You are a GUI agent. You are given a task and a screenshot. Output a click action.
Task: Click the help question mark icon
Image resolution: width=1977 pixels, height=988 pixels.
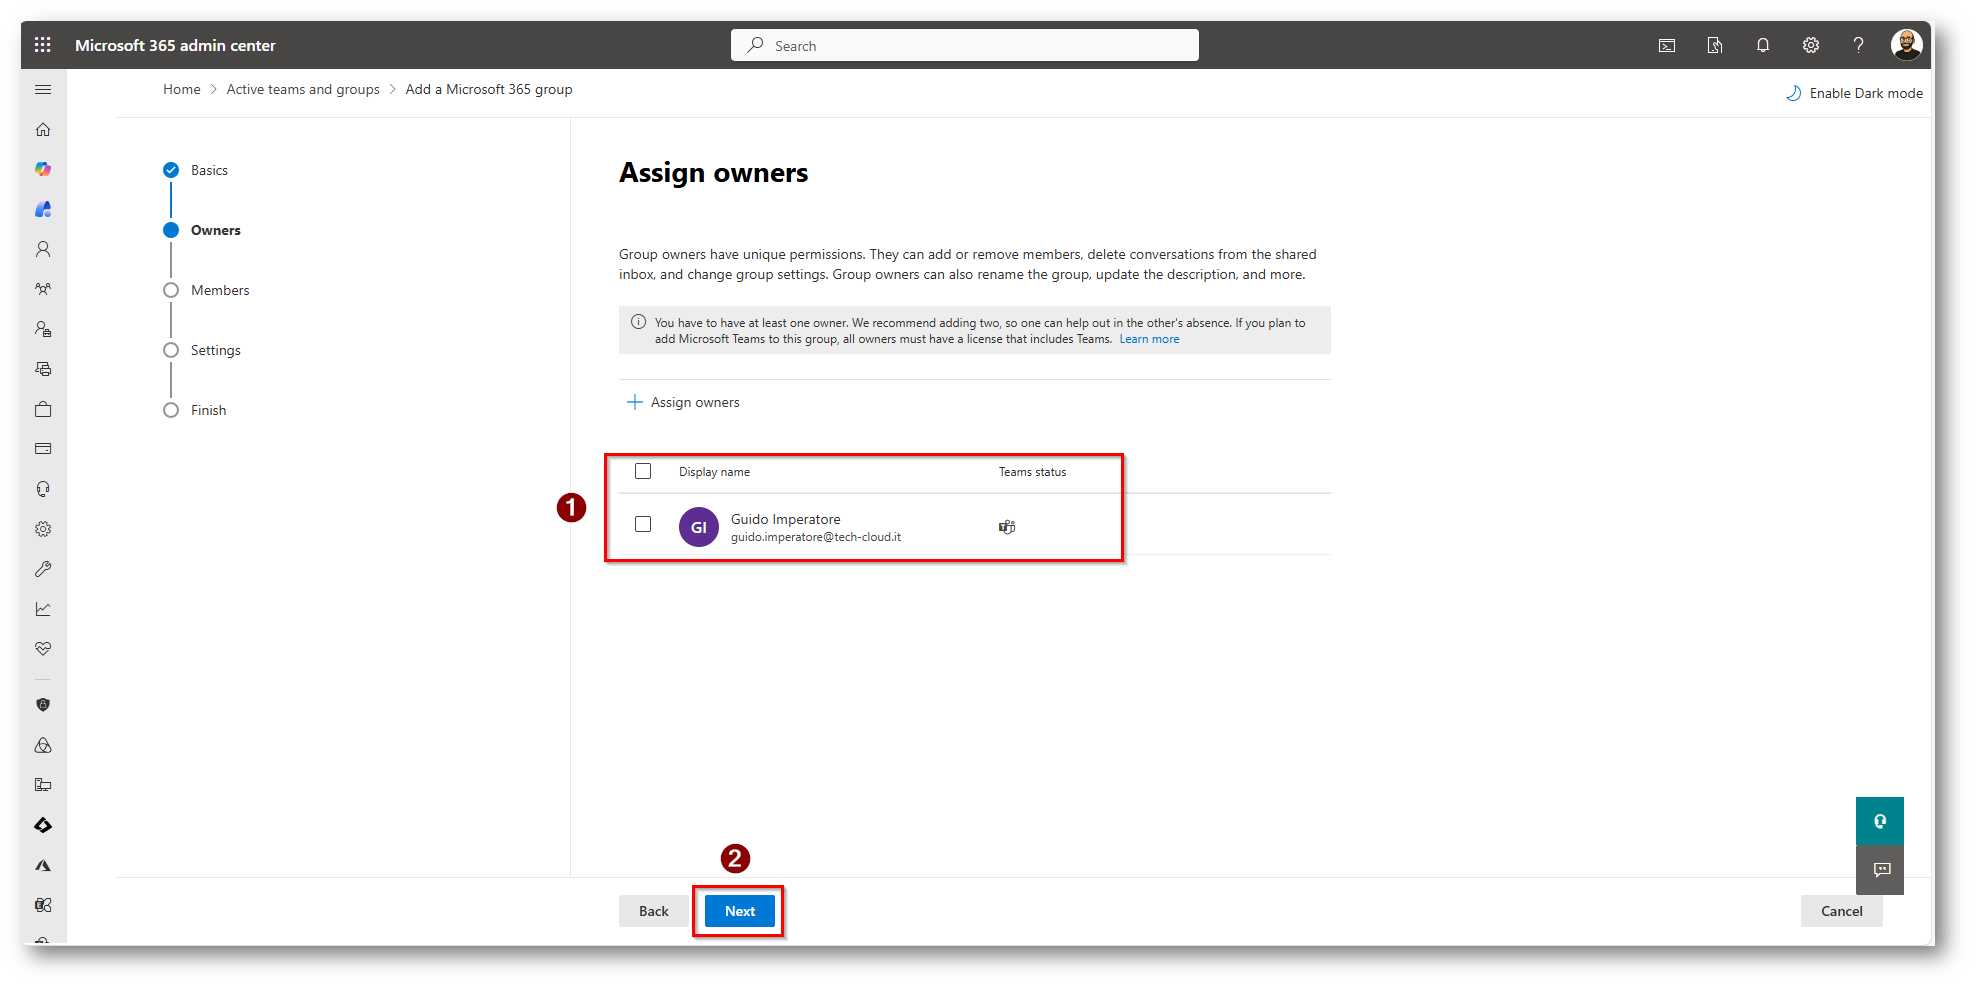pyautogui.click(x=1858, y=45)
